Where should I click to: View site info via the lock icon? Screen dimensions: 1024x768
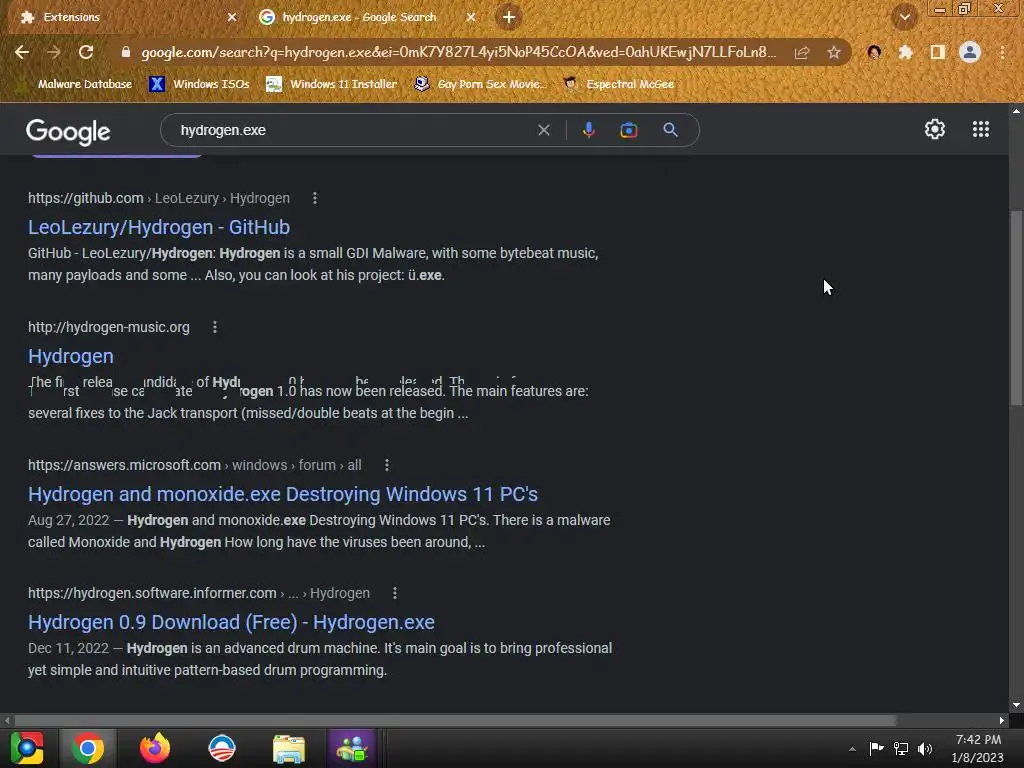(126, 52)
